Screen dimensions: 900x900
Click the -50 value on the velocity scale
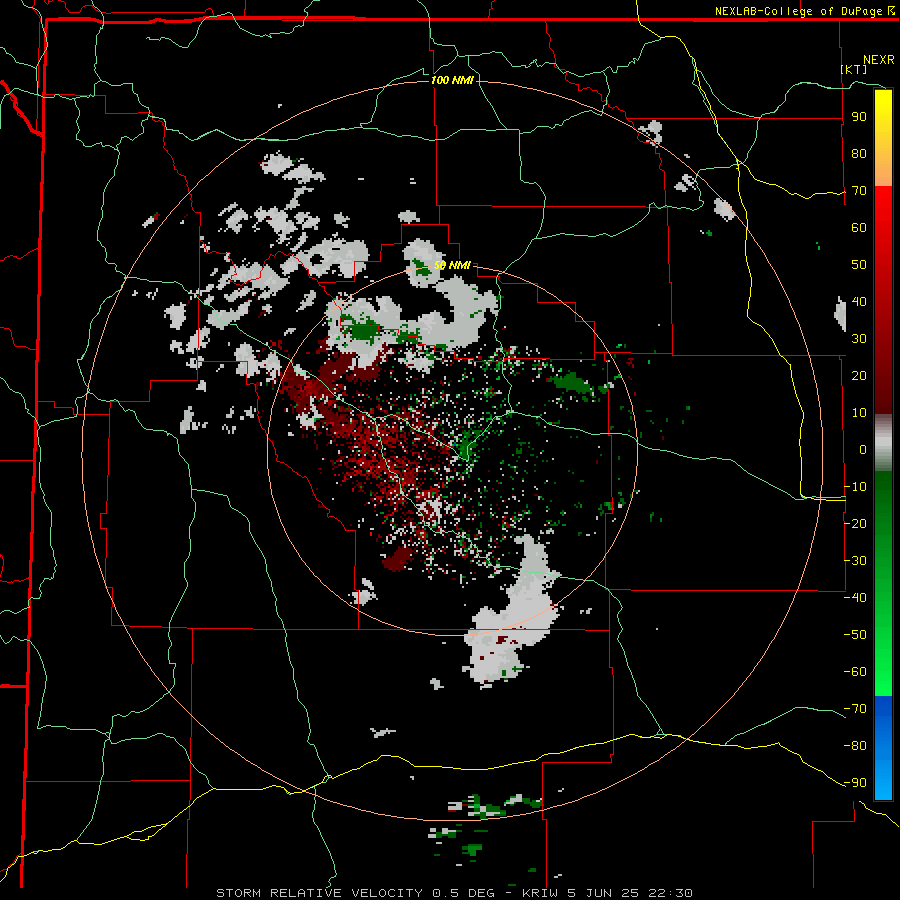pos(855,634)
